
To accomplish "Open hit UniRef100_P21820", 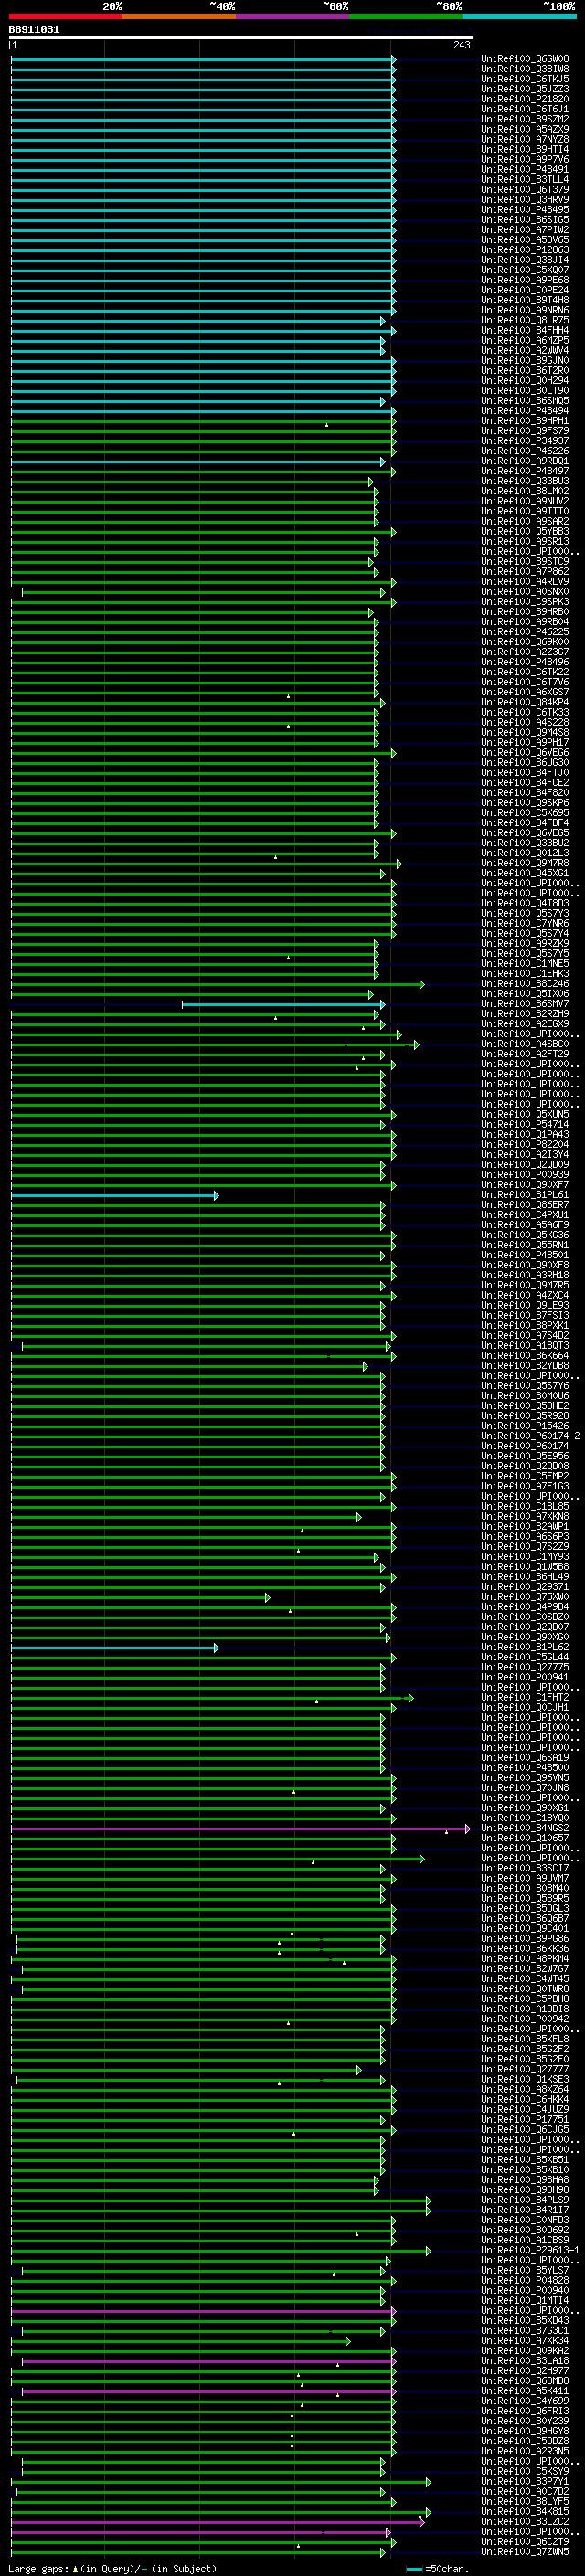I will 525,99.
